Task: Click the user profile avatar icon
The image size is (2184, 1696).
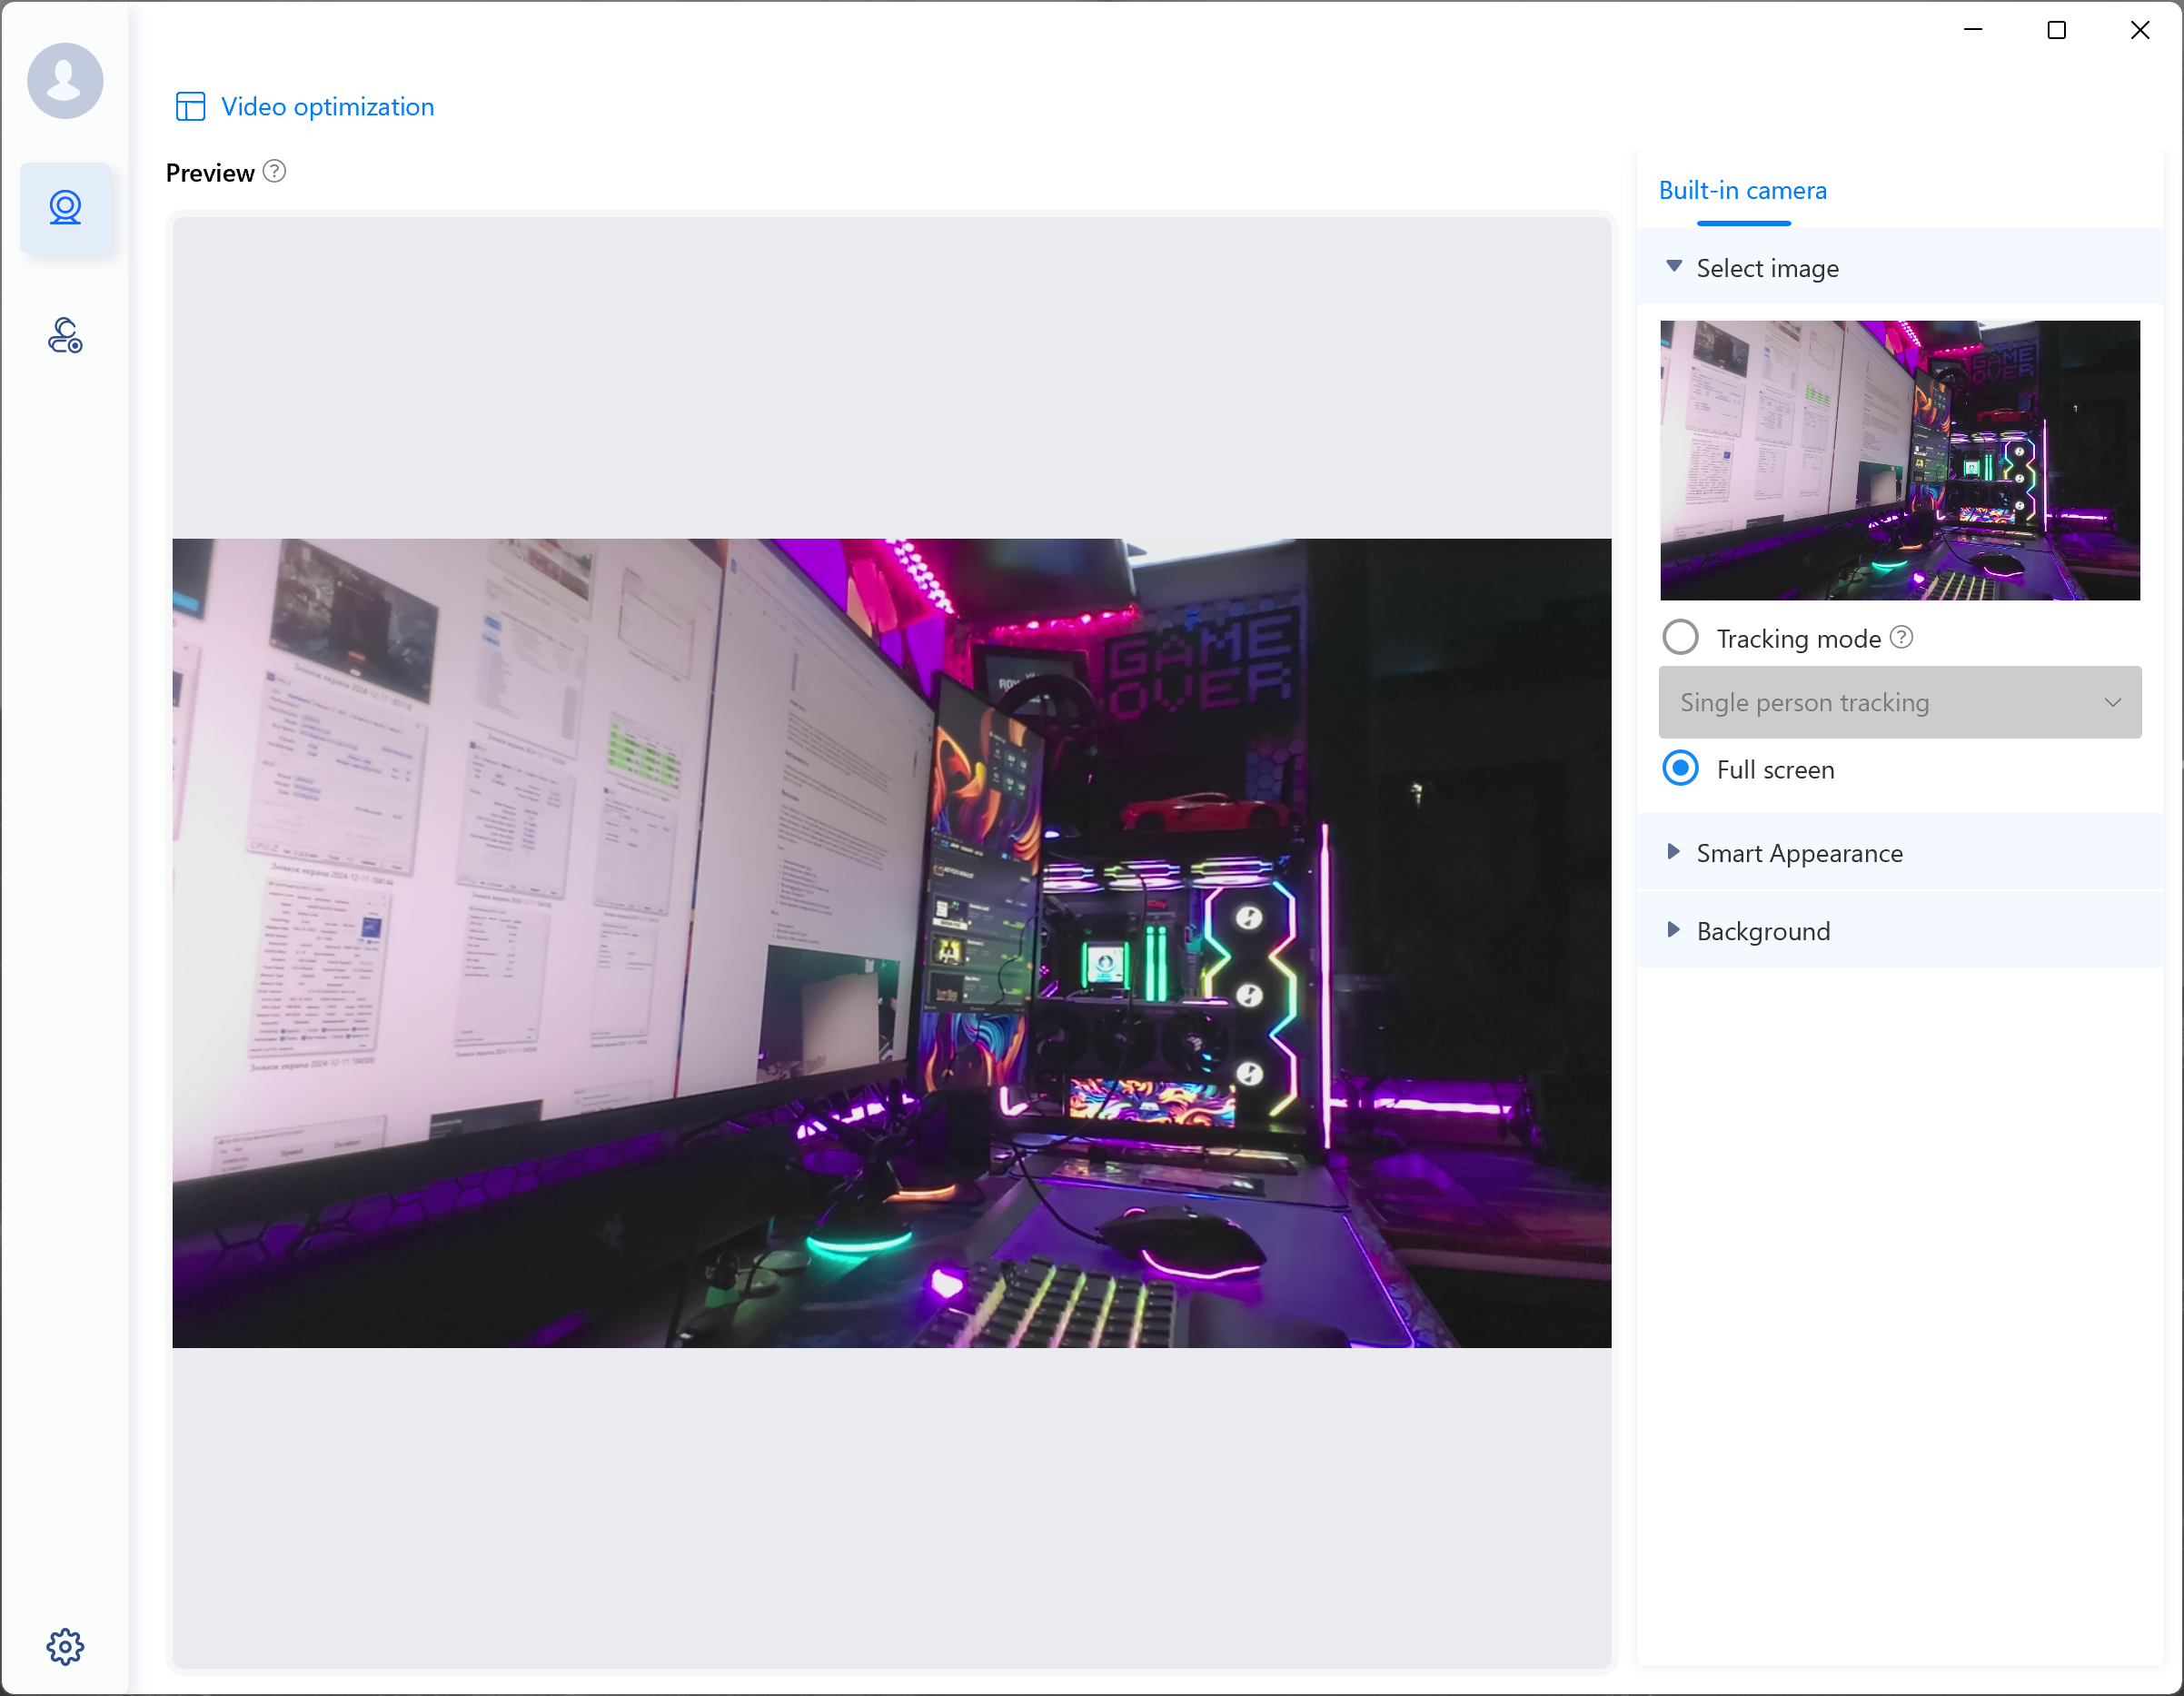Action: (65, 78)
